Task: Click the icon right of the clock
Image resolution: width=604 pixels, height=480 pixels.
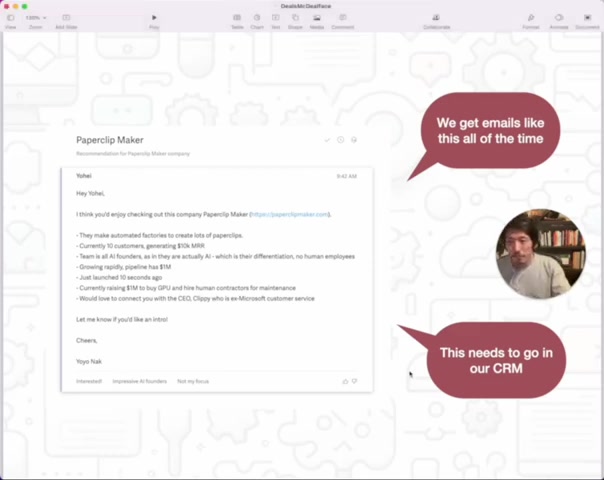Action: tap(354, 139)
